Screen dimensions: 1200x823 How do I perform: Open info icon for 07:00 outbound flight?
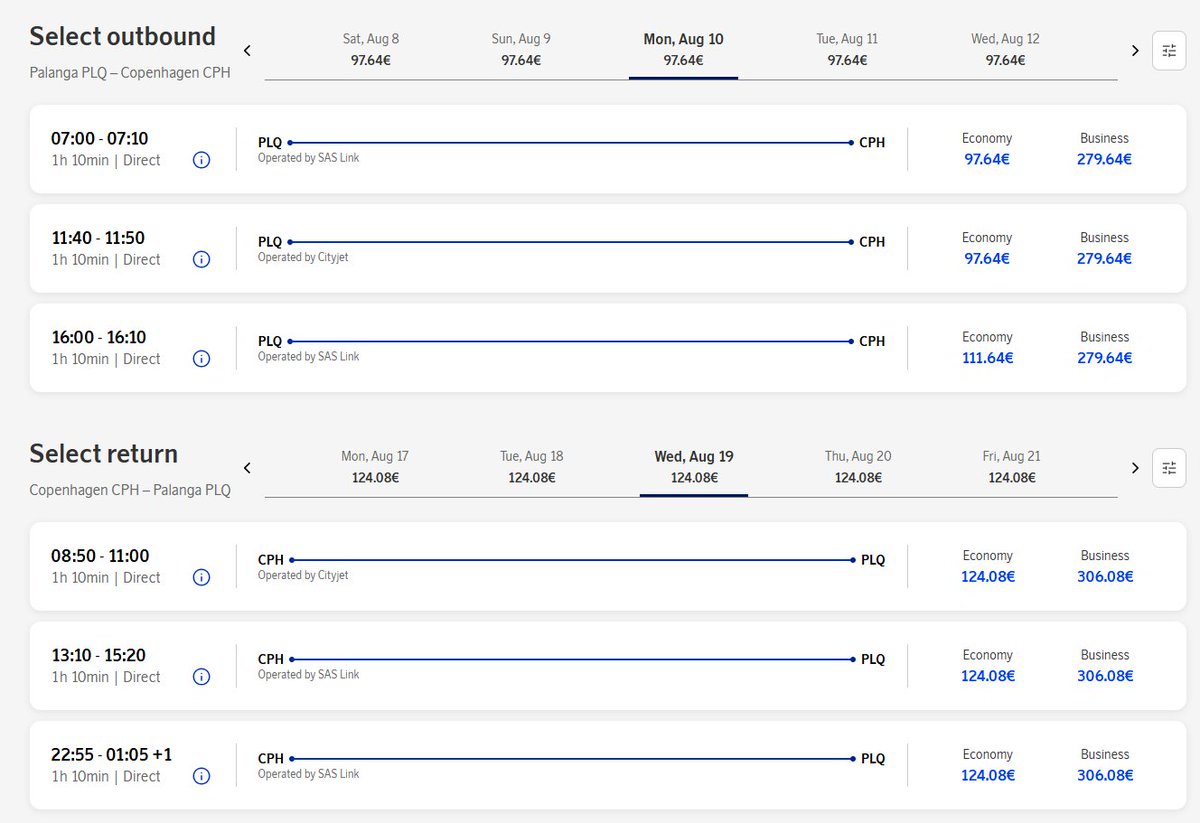[201, 160]
